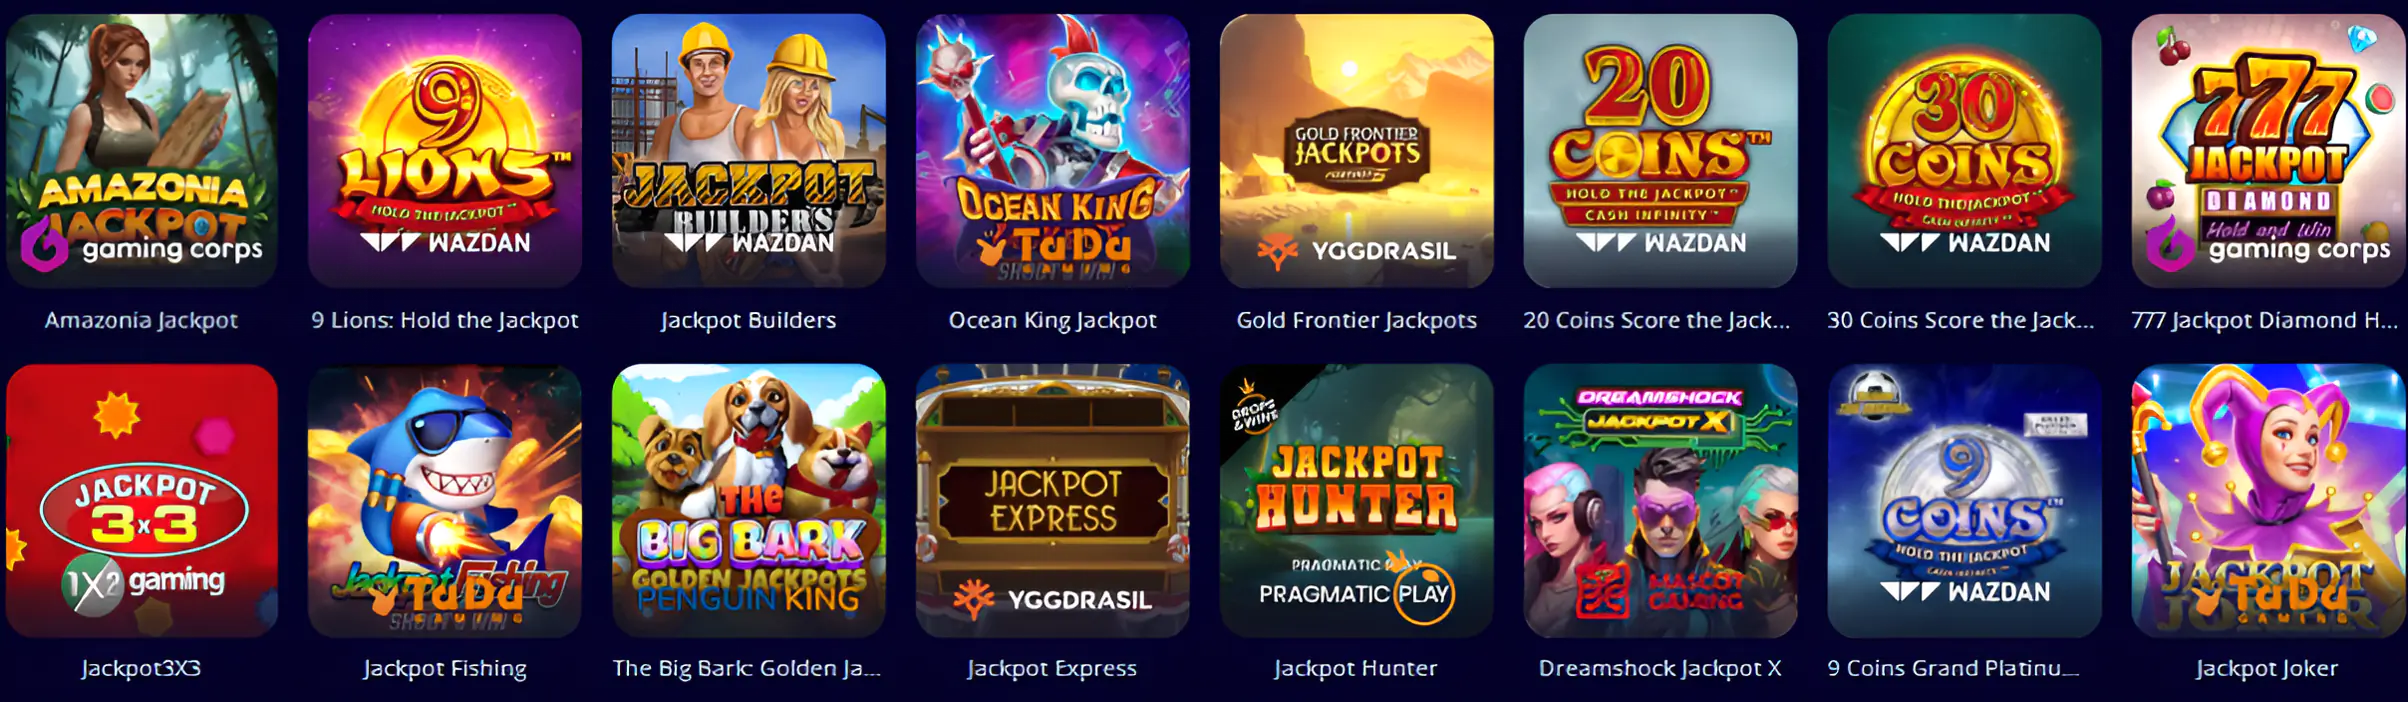Open Ocean King Jackpot skeleton thumbnail
Image resolution: width=2408 pixels, height=702 pixels.
1053,151
